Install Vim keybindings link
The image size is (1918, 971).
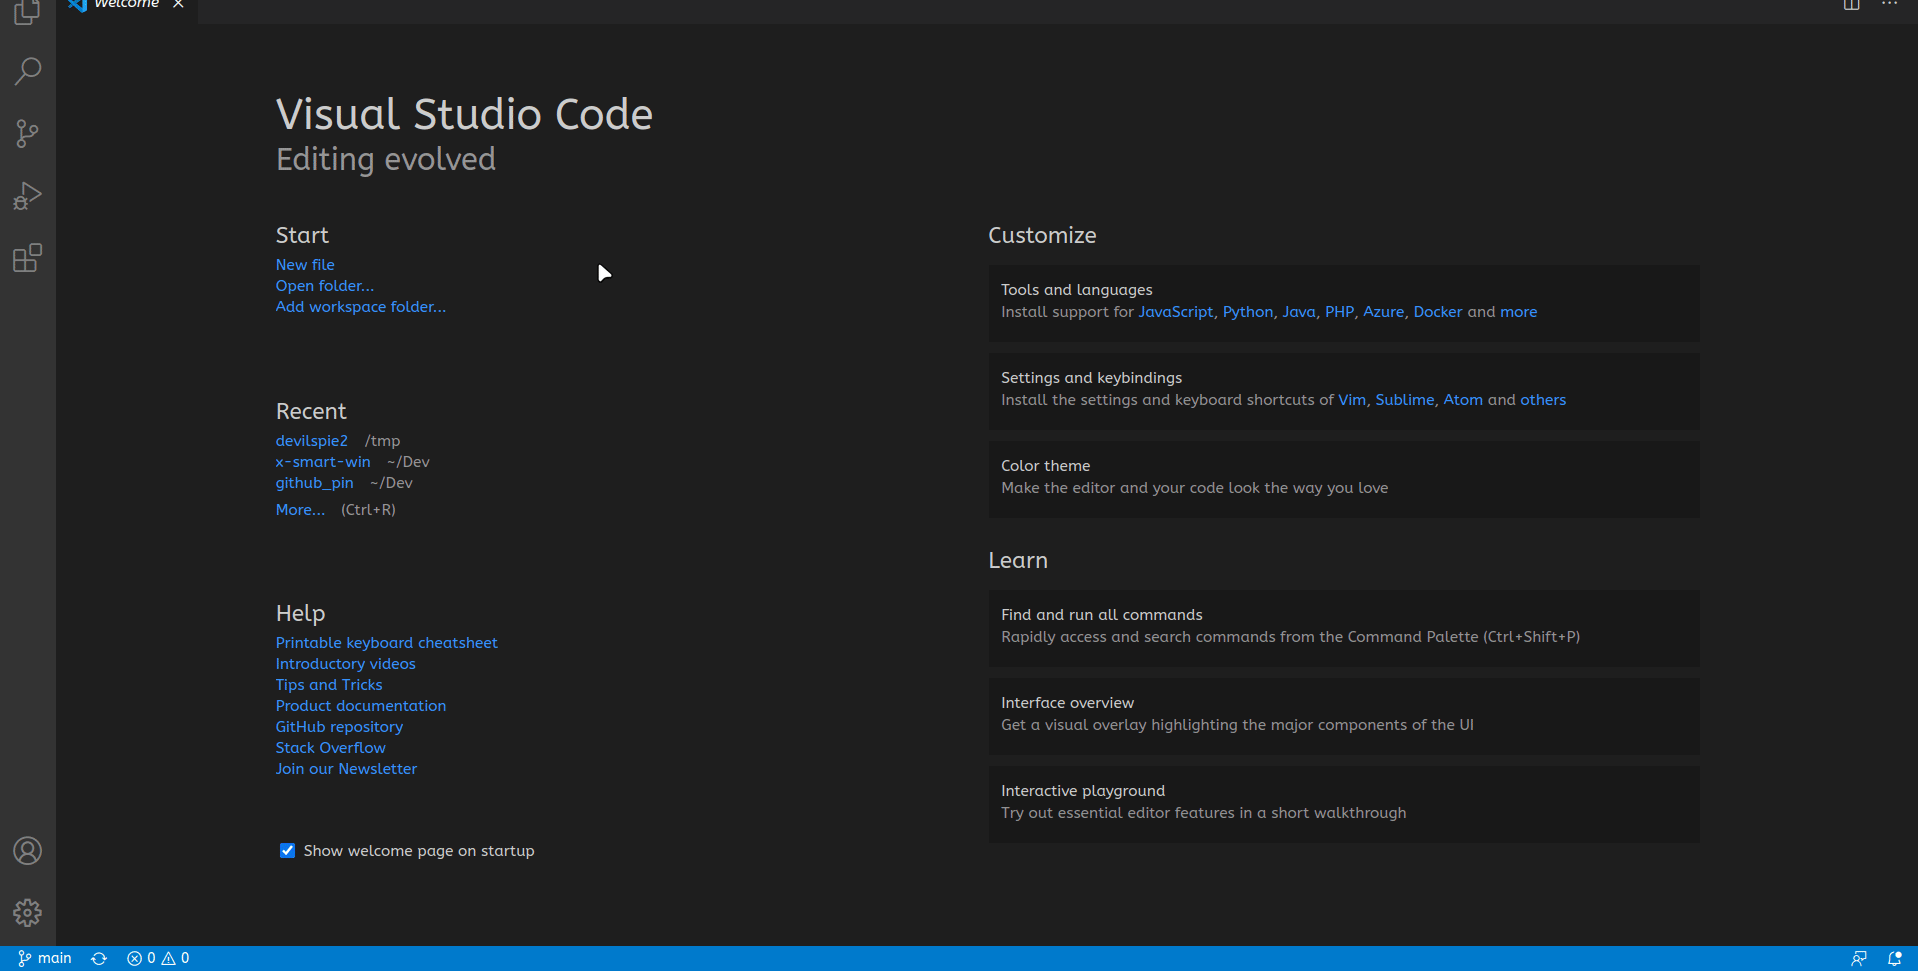(x=1352, y=400)
